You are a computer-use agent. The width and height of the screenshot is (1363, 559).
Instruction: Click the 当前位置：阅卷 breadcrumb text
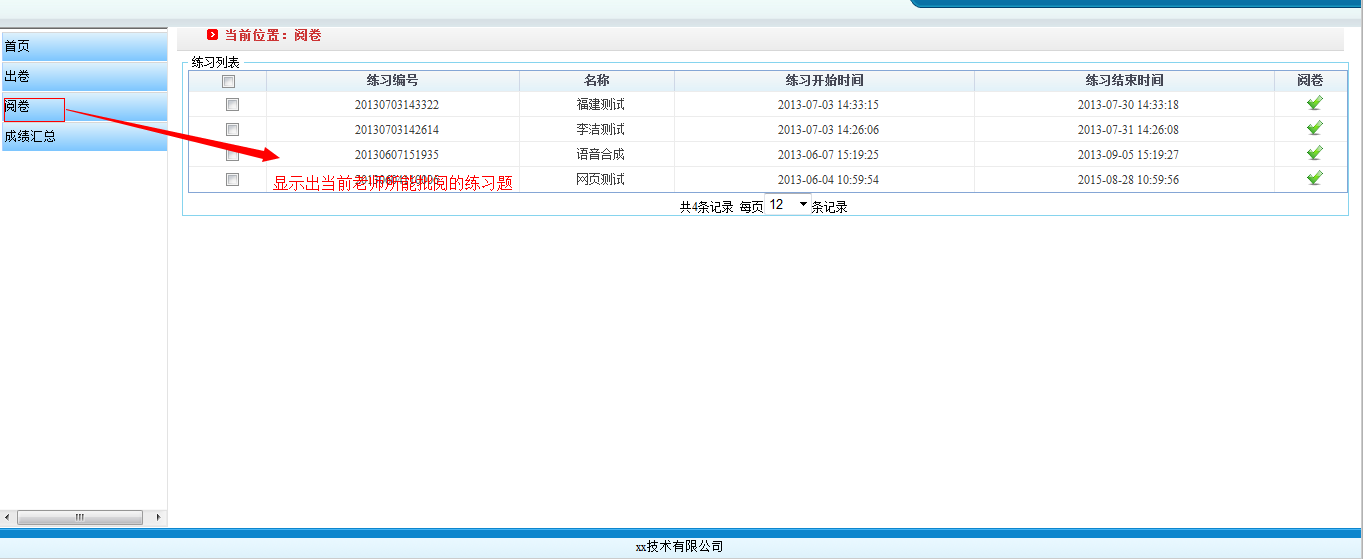tap(272, 35)
